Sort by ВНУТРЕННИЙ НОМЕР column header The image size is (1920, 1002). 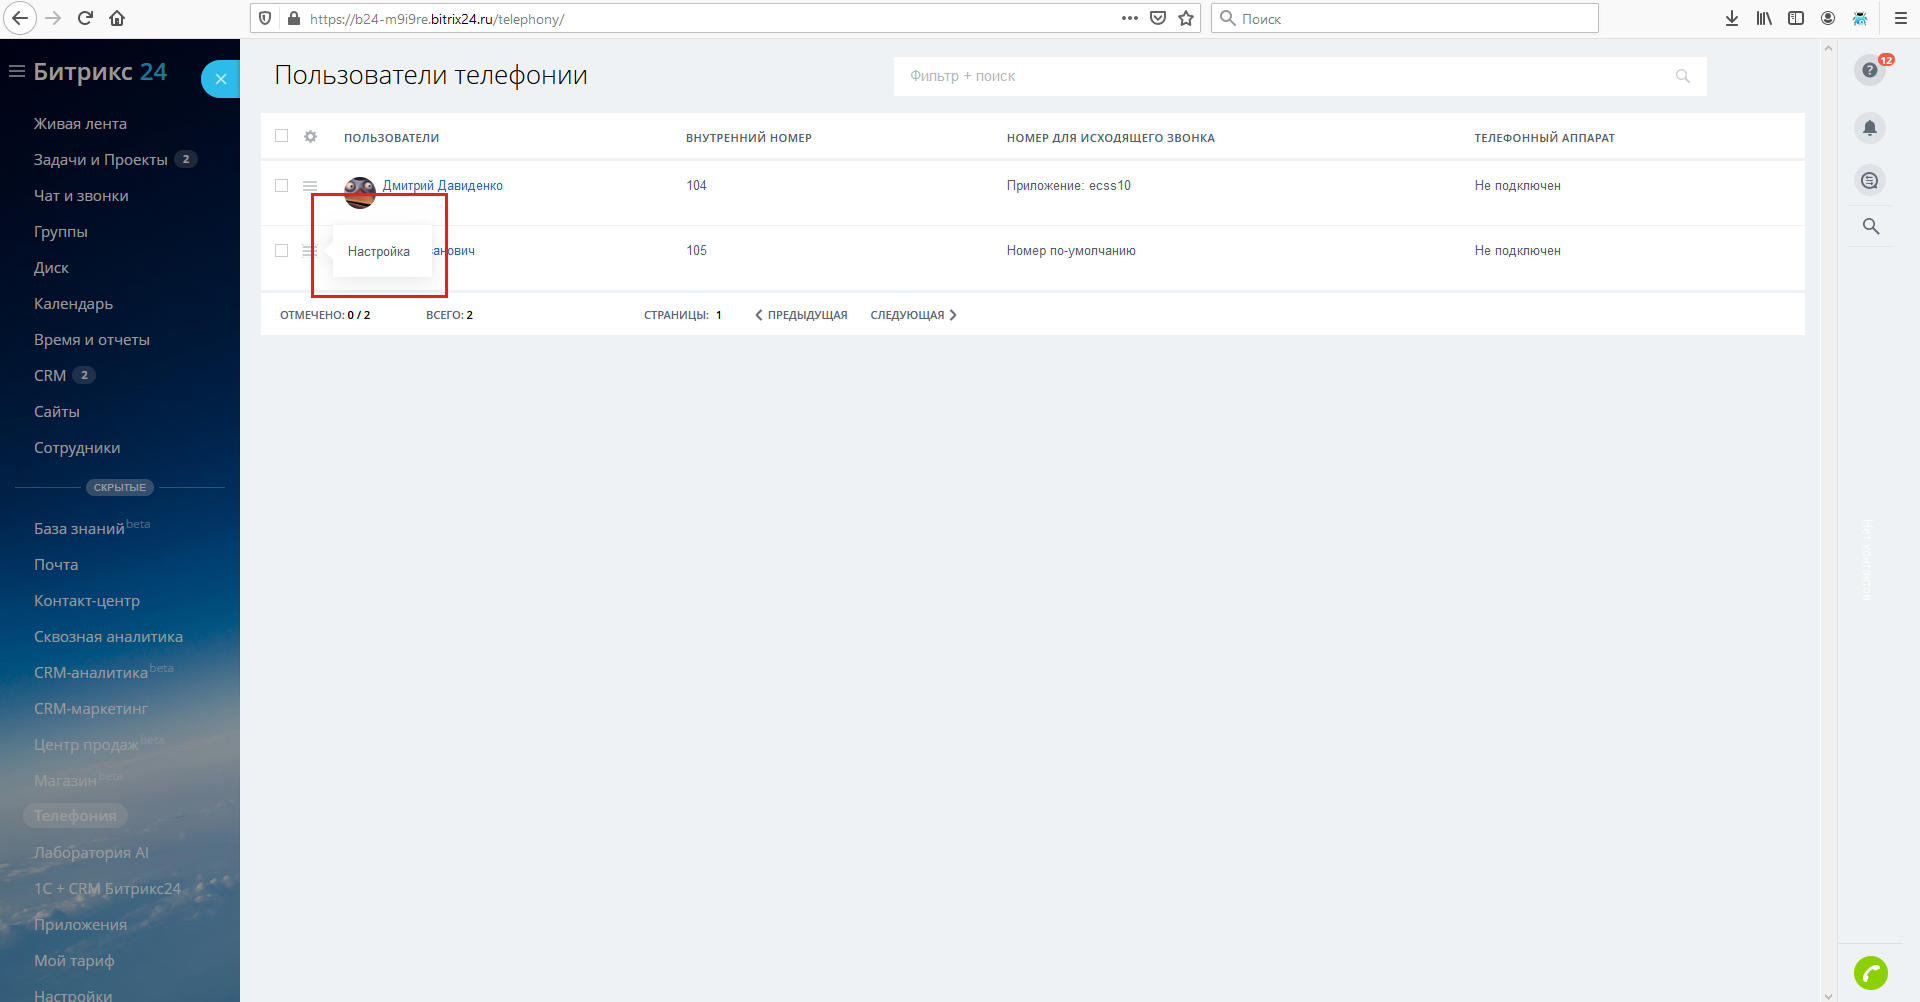[x=749, y=138]
